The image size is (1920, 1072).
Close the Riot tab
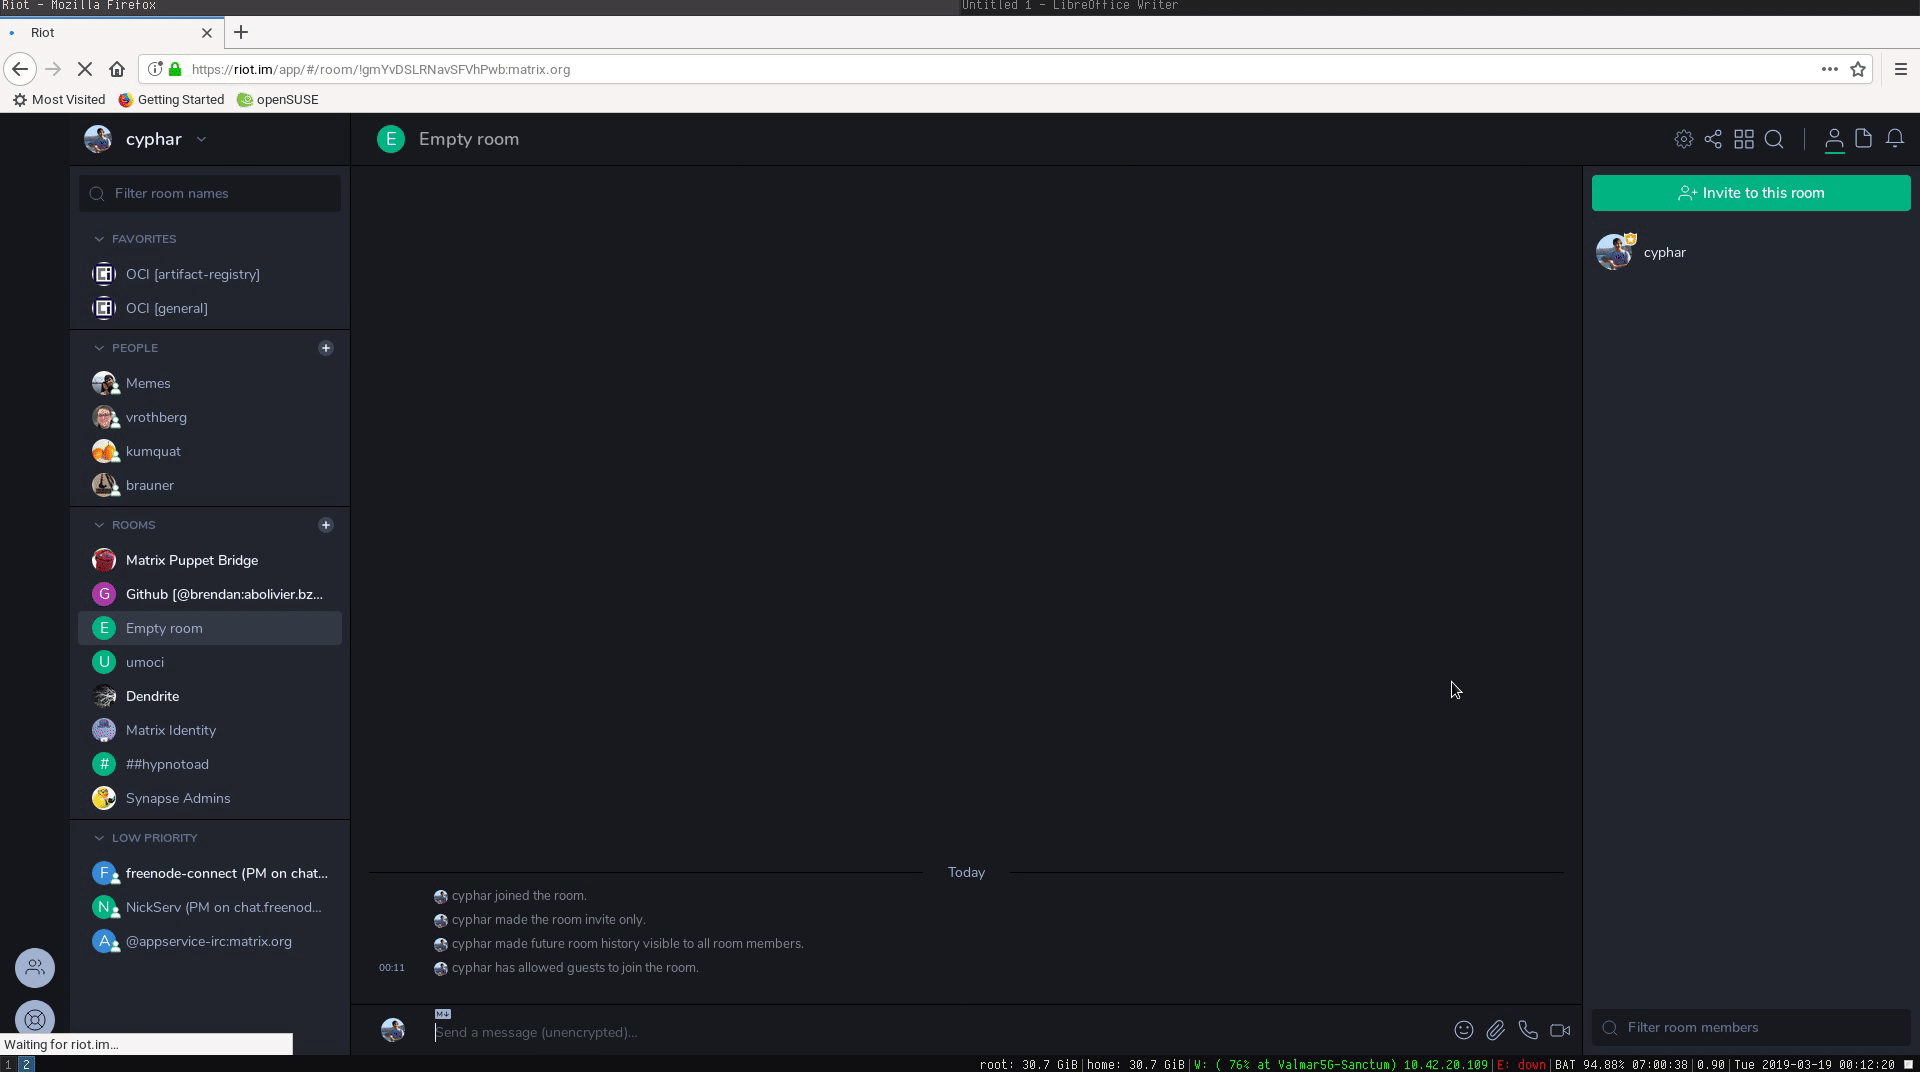tap(207, 32)
